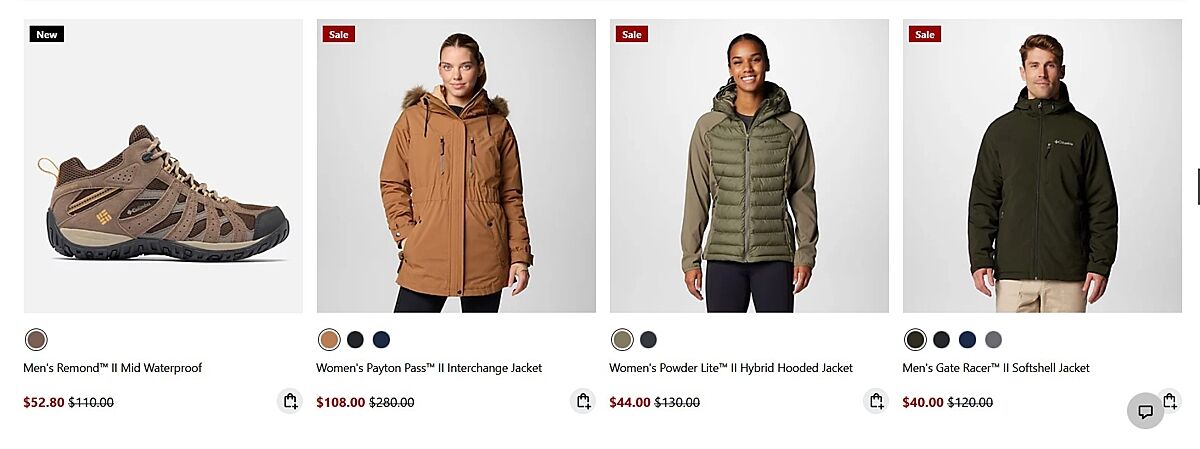The width and height of the screenshot is (1200, 449).
Task: Open Women's Powder Lite II Hybrid Hooded Jacket
Action: click(x=731, y=368)
